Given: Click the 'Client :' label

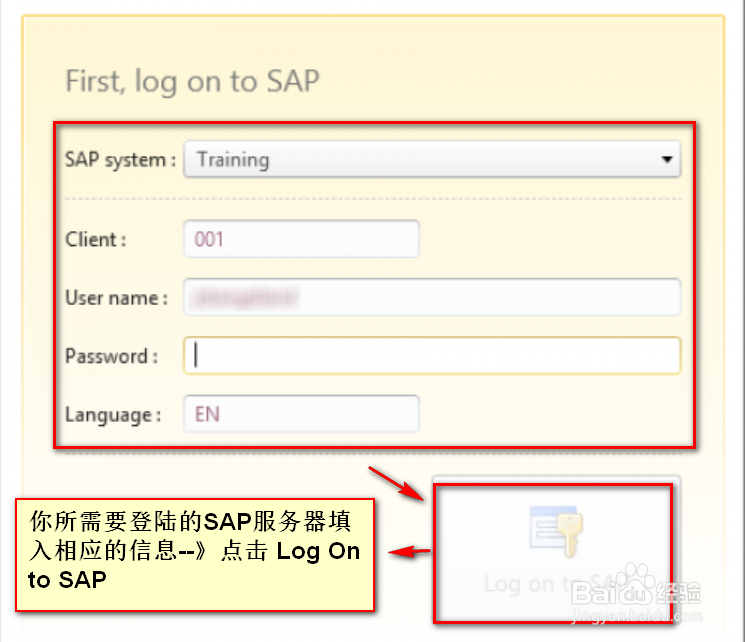Looking at the screenshot, I should tap(96, 239).
